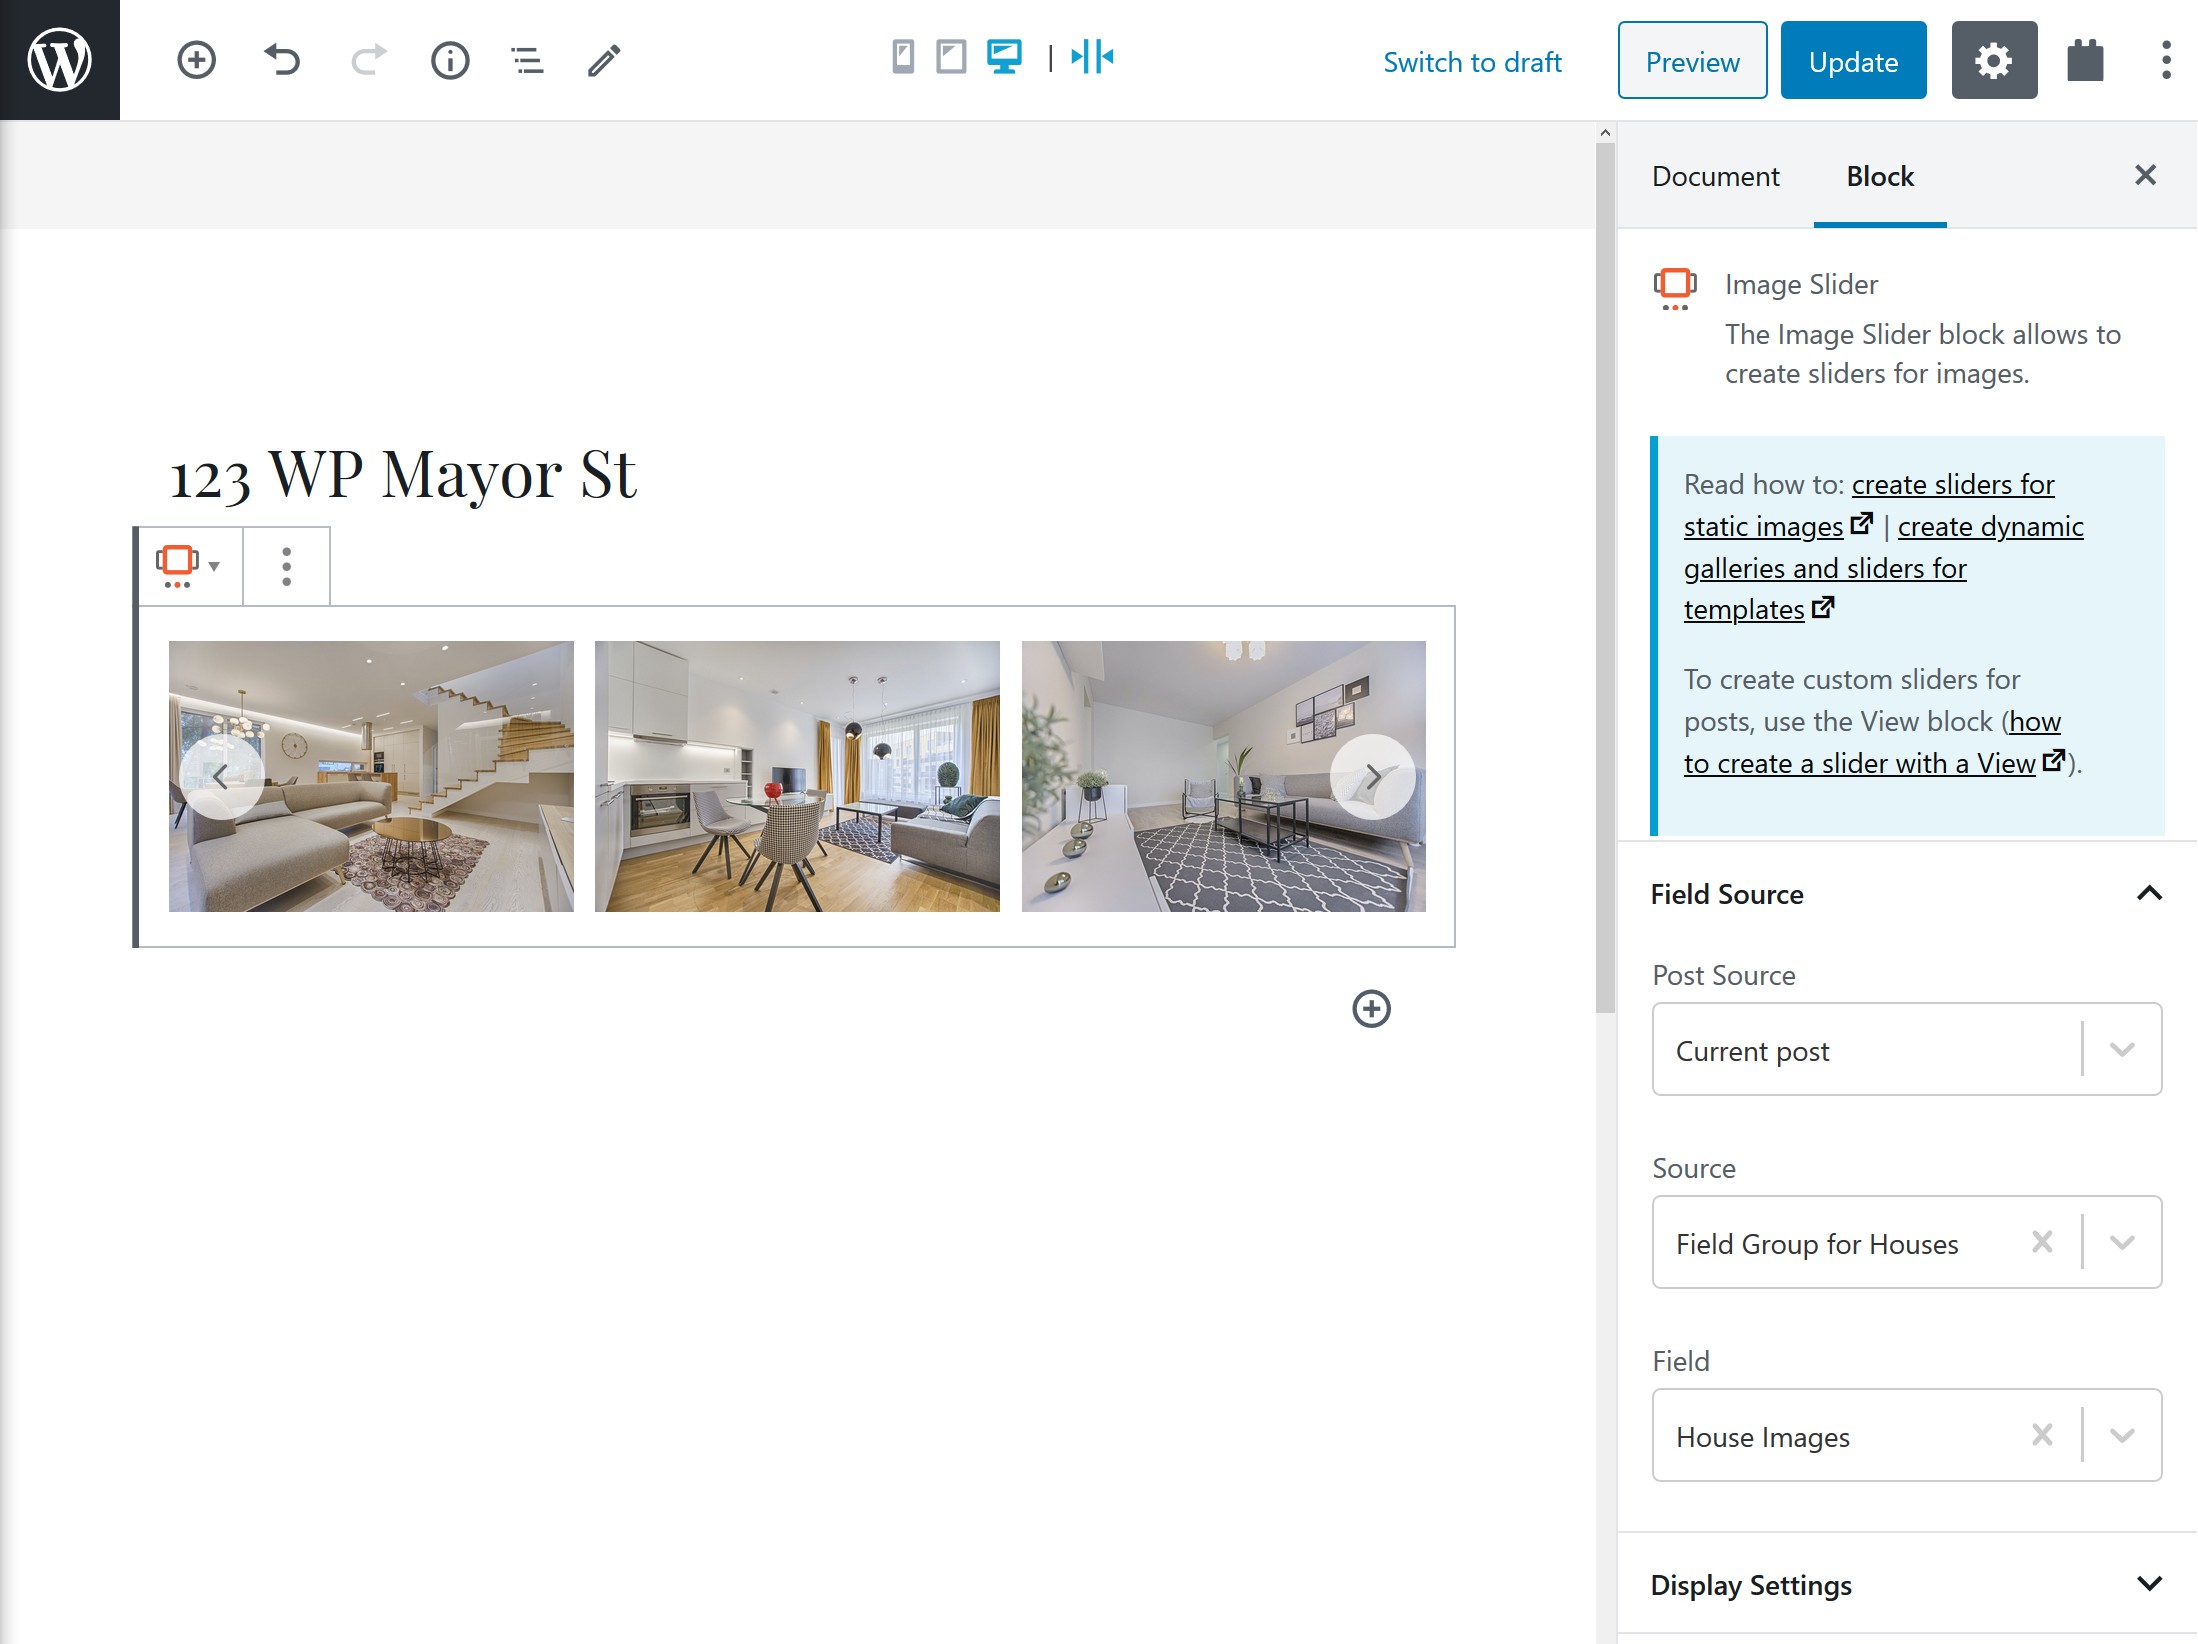Open the add block inserter in toolbar
This screenshot has width=2198, height=1644.
click(x=196, y=60)
